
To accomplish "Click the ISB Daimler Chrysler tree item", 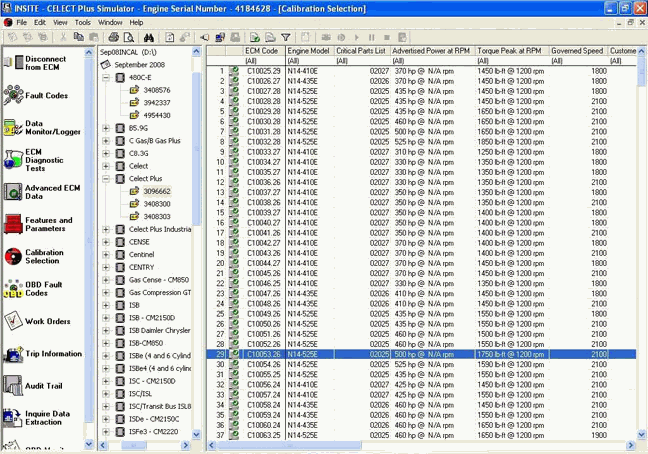I will click(x=160, y=330).
